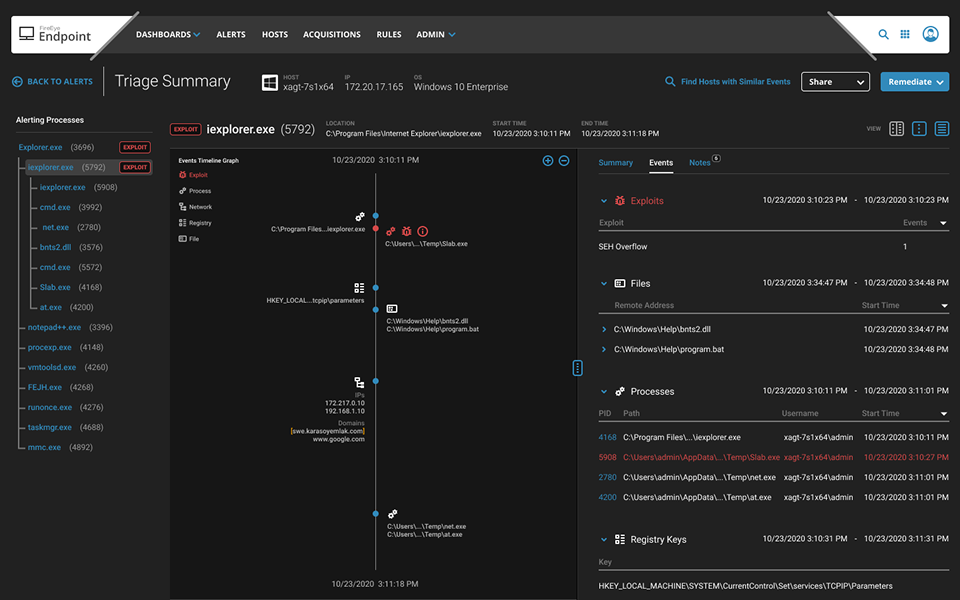Open the Share dropdown
The height and width of the screenshot is (600, 960).
835,82
